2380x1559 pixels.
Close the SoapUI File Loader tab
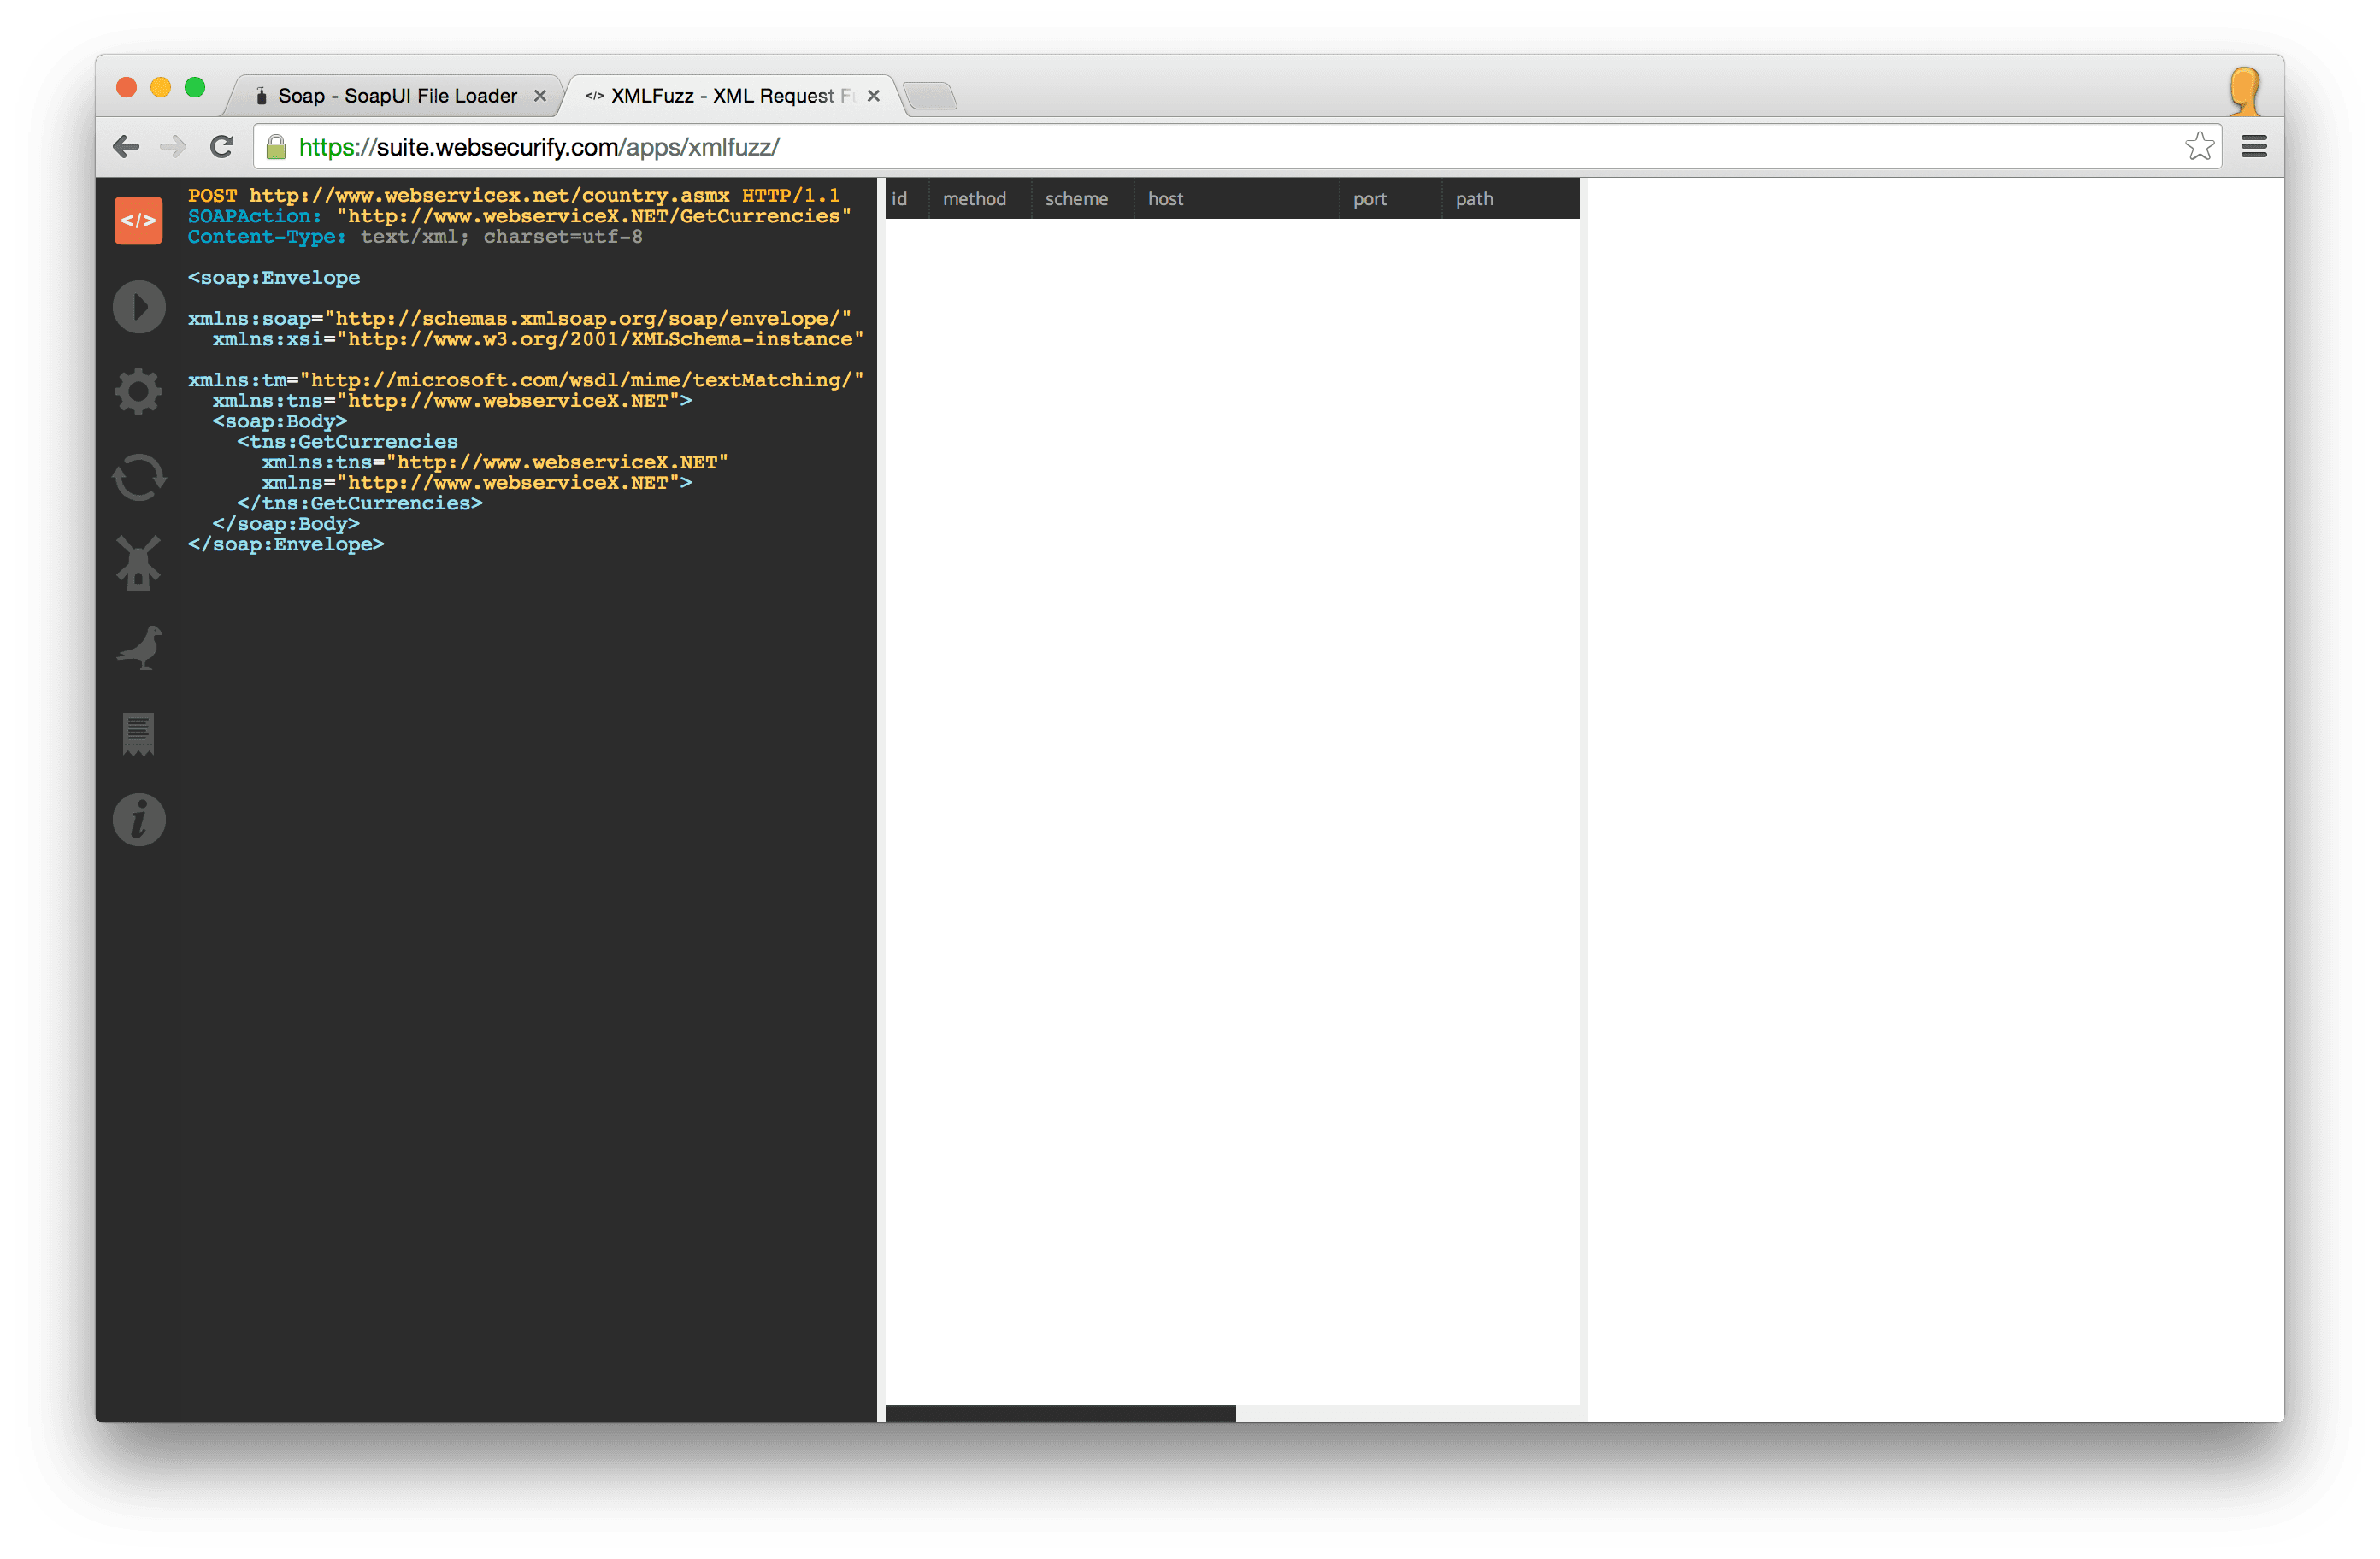540,96
